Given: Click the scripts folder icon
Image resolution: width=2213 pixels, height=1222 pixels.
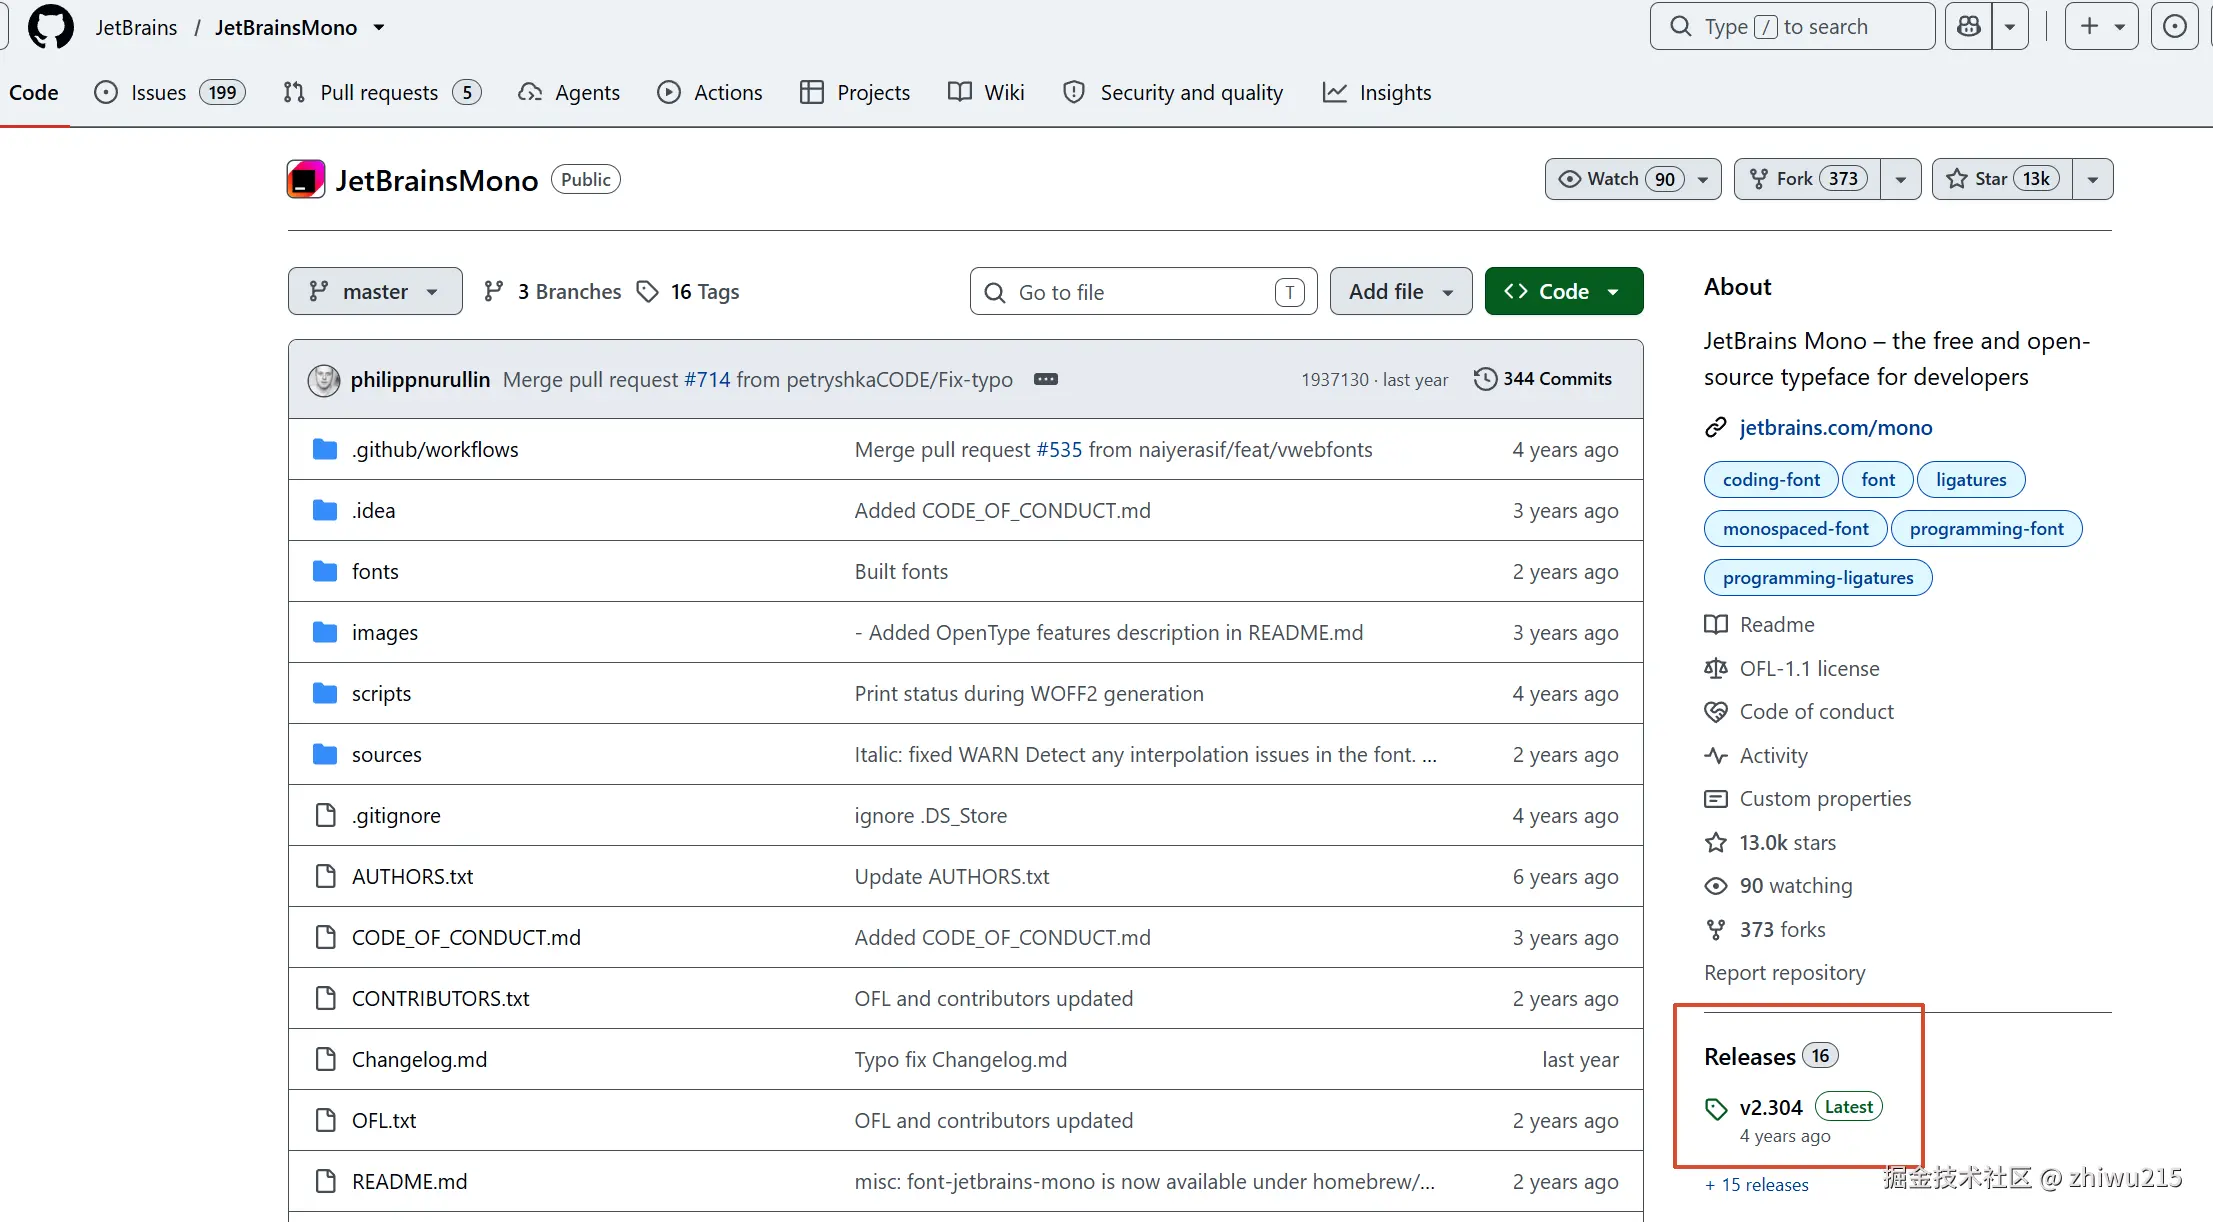Looking at the screenshot, I should [x=325, y=693].
